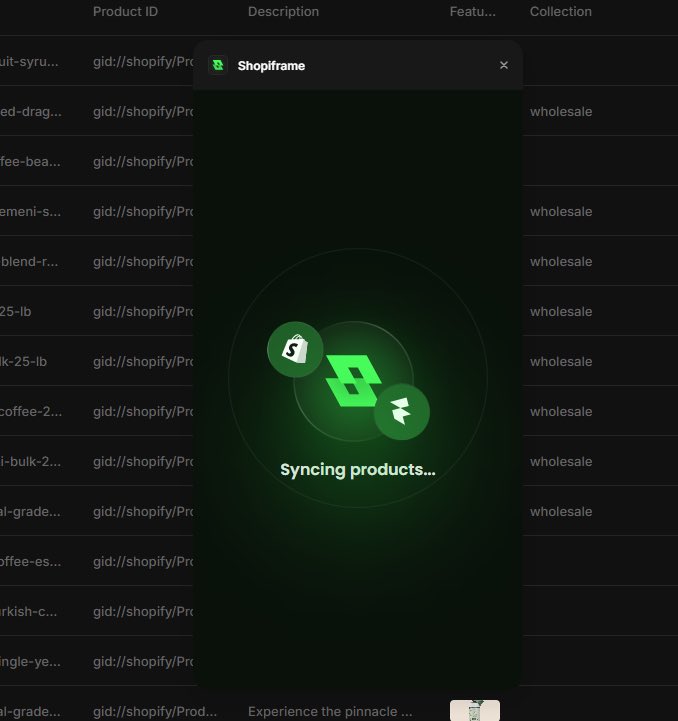Click the Framer logo icon

(x=402, y=412)
